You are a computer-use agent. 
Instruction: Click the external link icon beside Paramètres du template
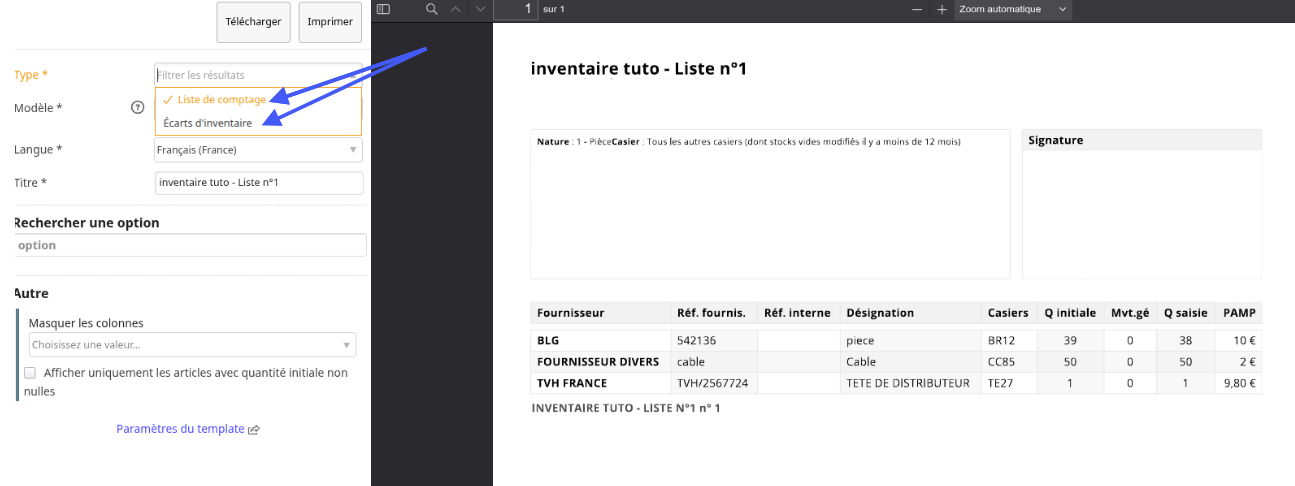pos(254,430)
